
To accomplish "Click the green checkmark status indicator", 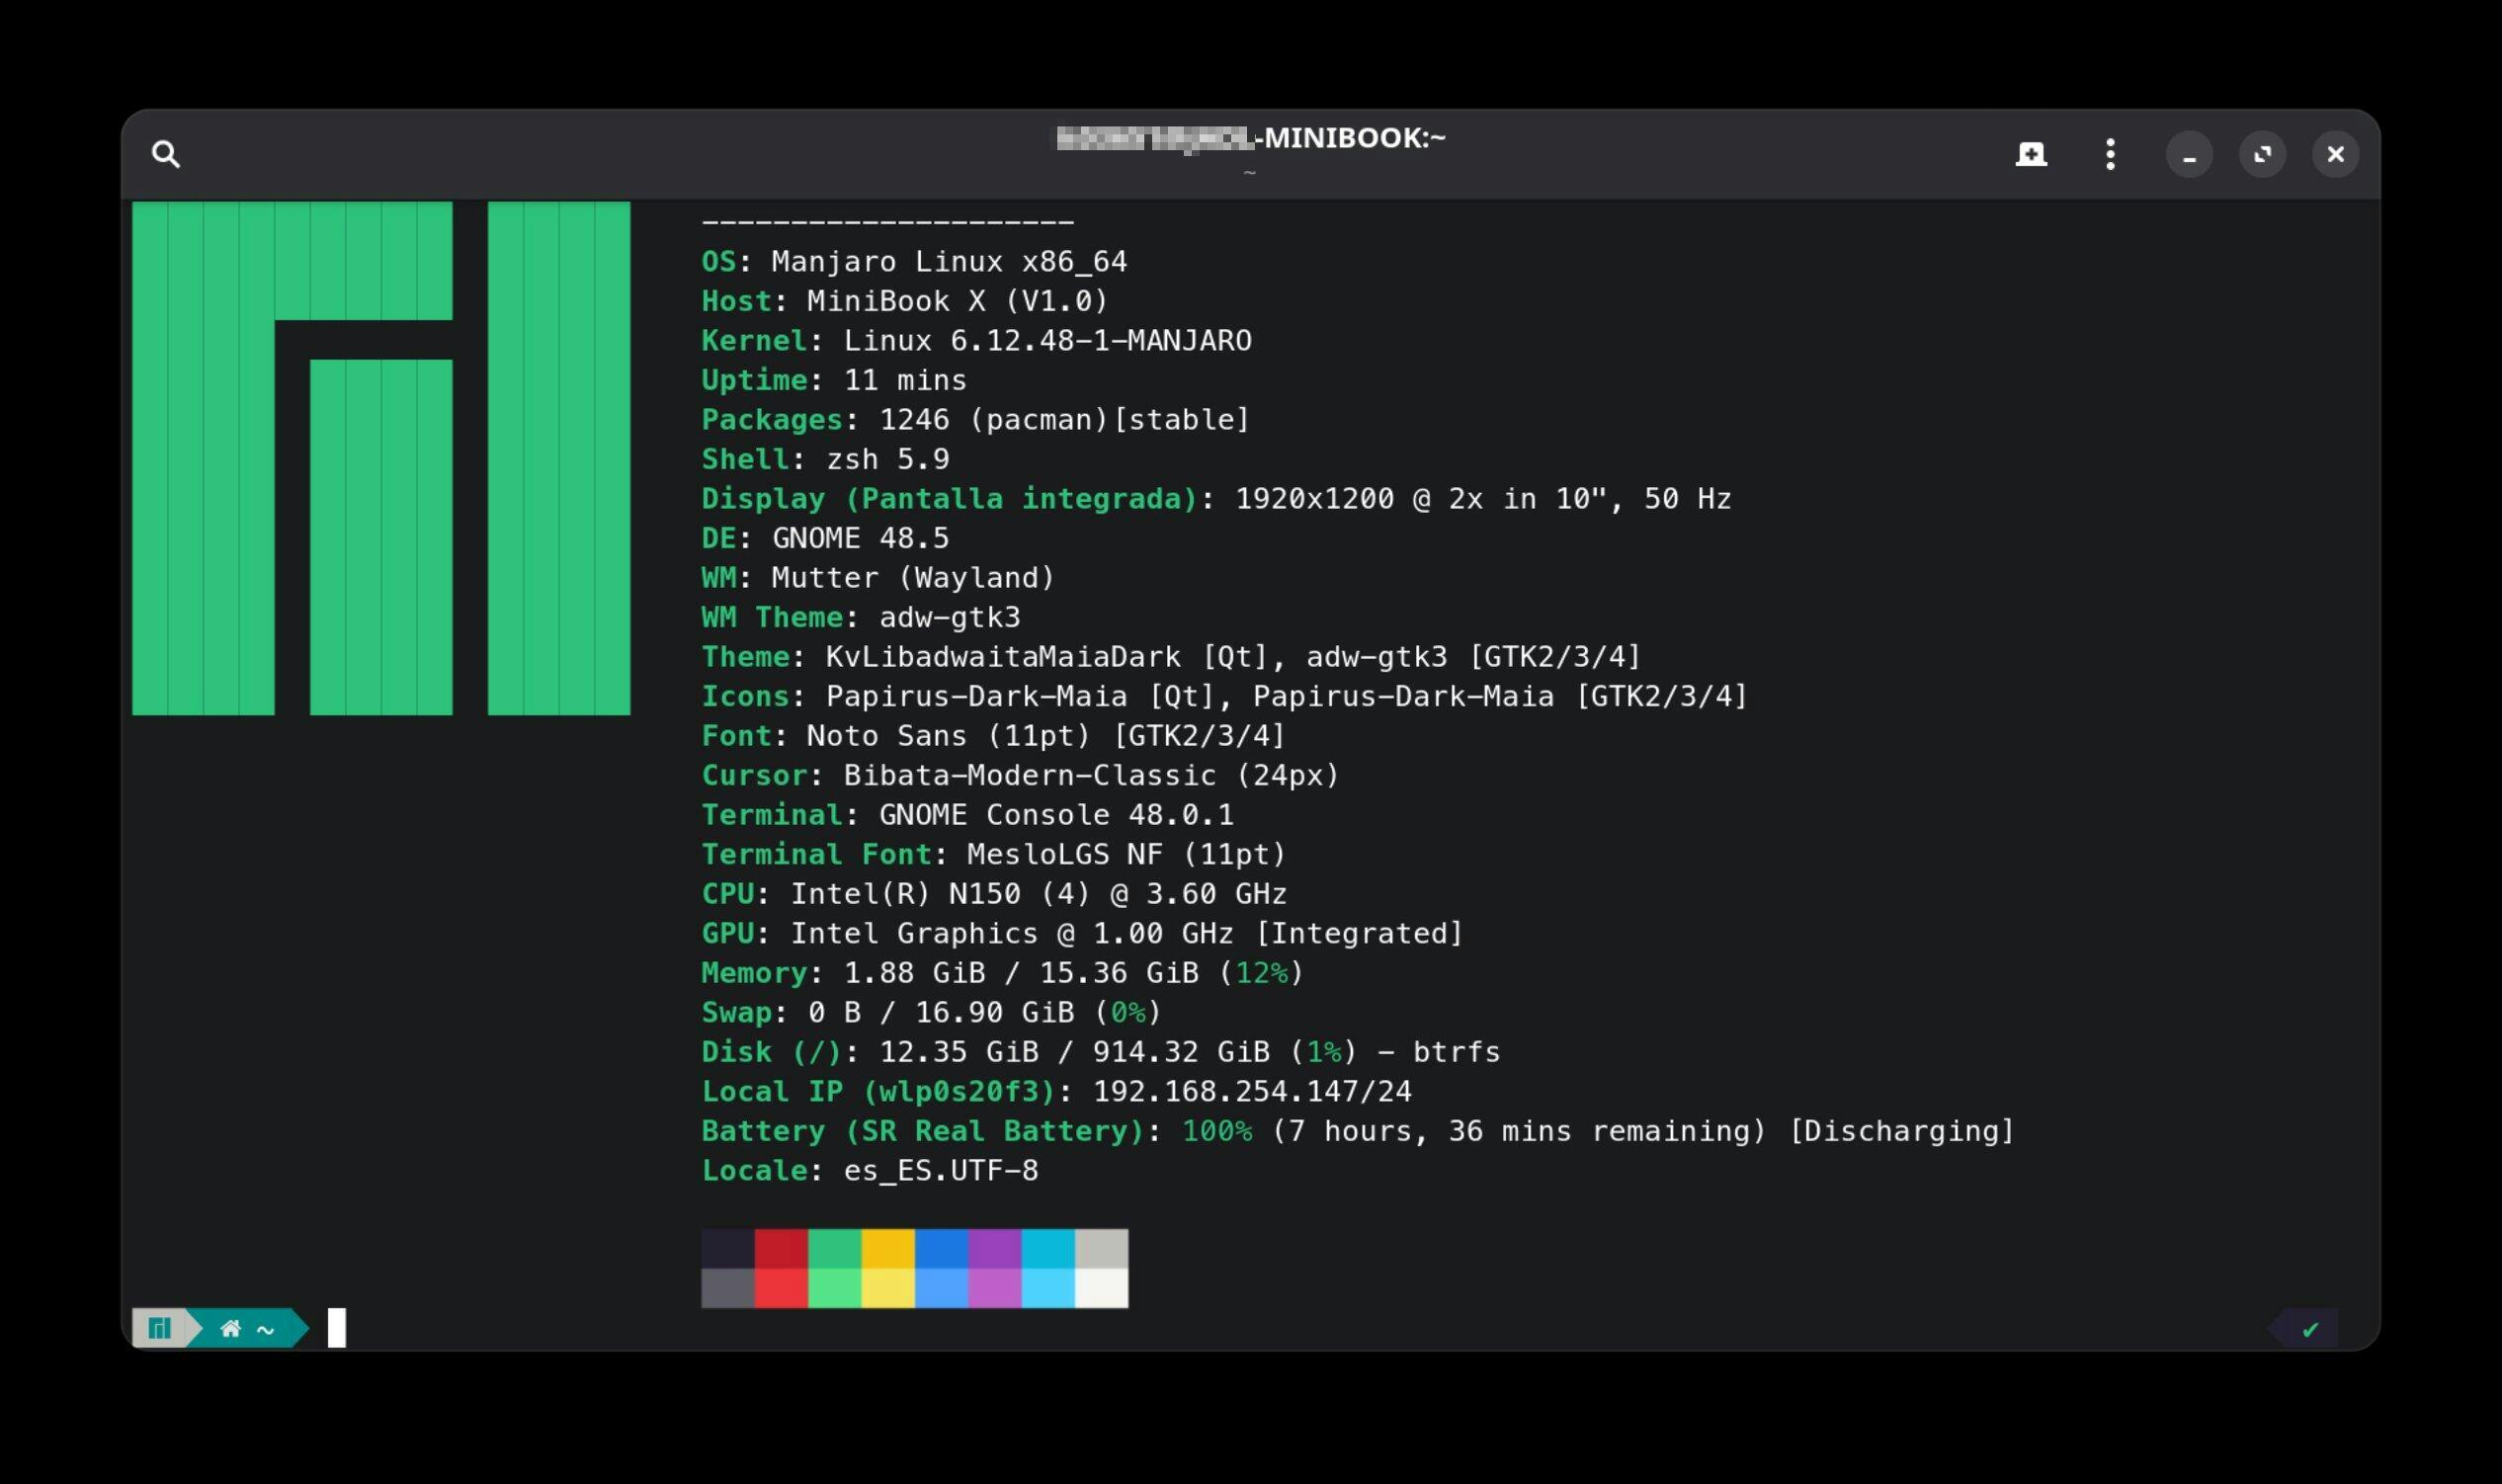I will 2309,1329.
